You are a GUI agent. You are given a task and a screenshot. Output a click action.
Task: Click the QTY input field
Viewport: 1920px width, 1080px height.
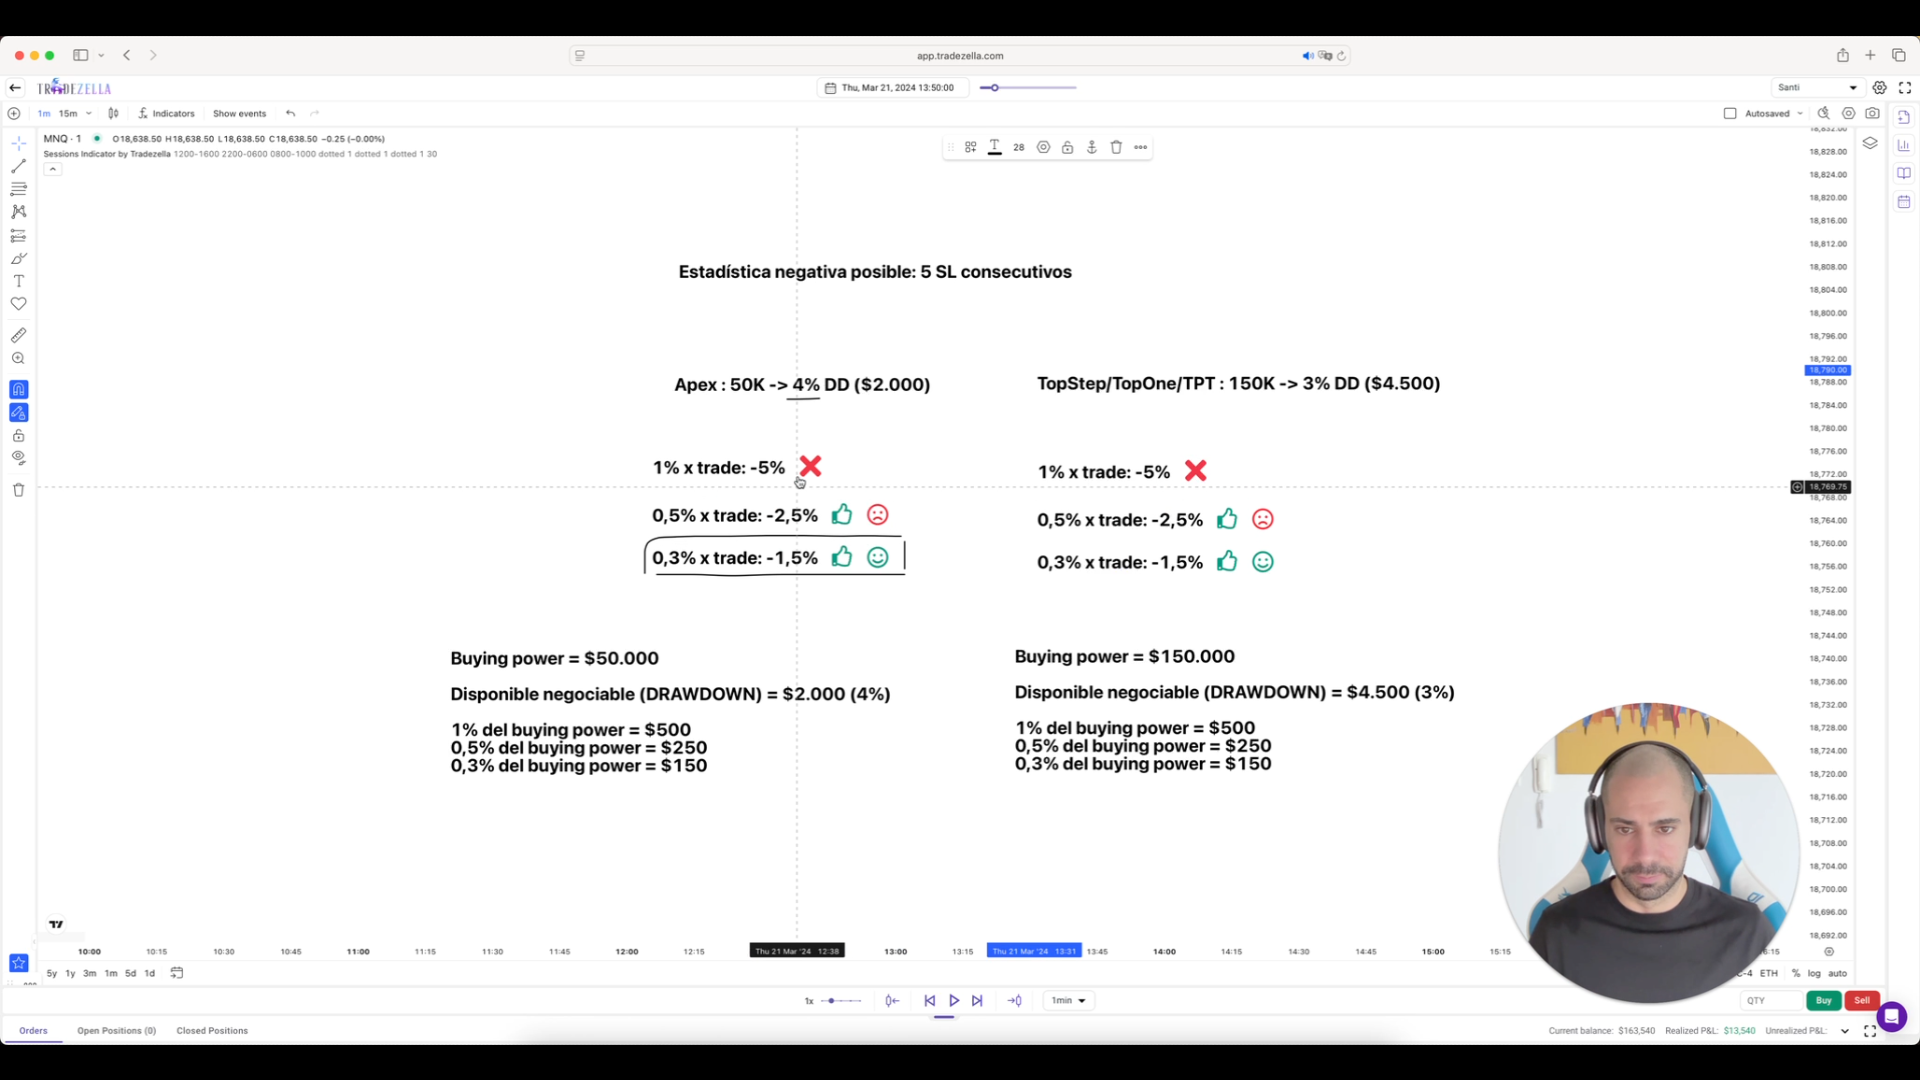pyautogui.click(x=1770, y=1001)
